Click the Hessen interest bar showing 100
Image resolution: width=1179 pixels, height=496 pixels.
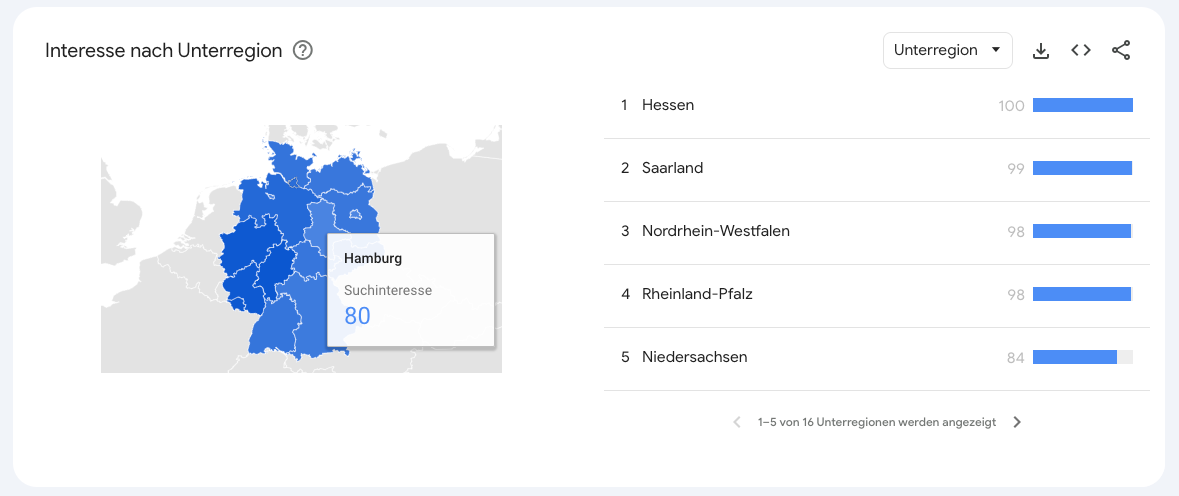pos(1083,105)
